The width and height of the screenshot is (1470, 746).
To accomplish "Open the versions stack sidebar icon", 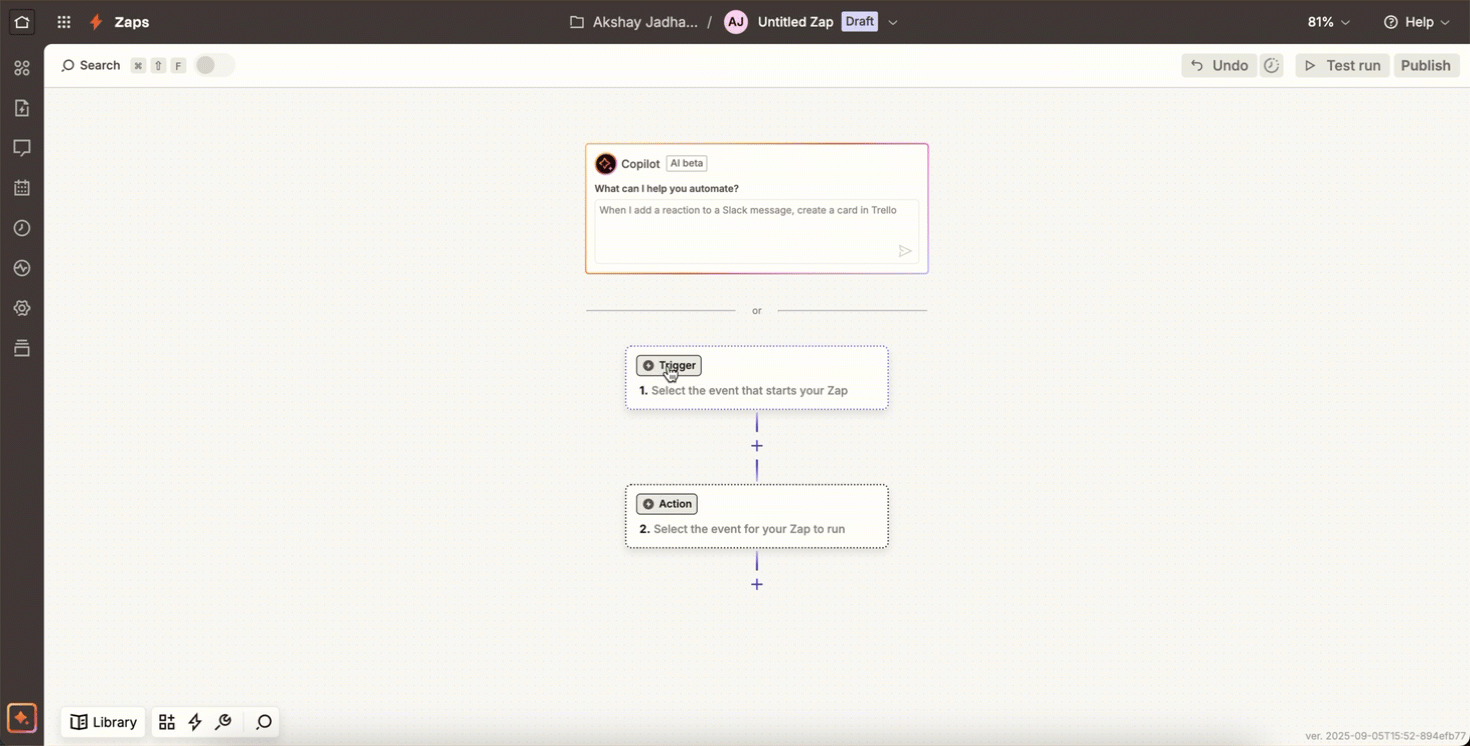I will coord(22,348).
